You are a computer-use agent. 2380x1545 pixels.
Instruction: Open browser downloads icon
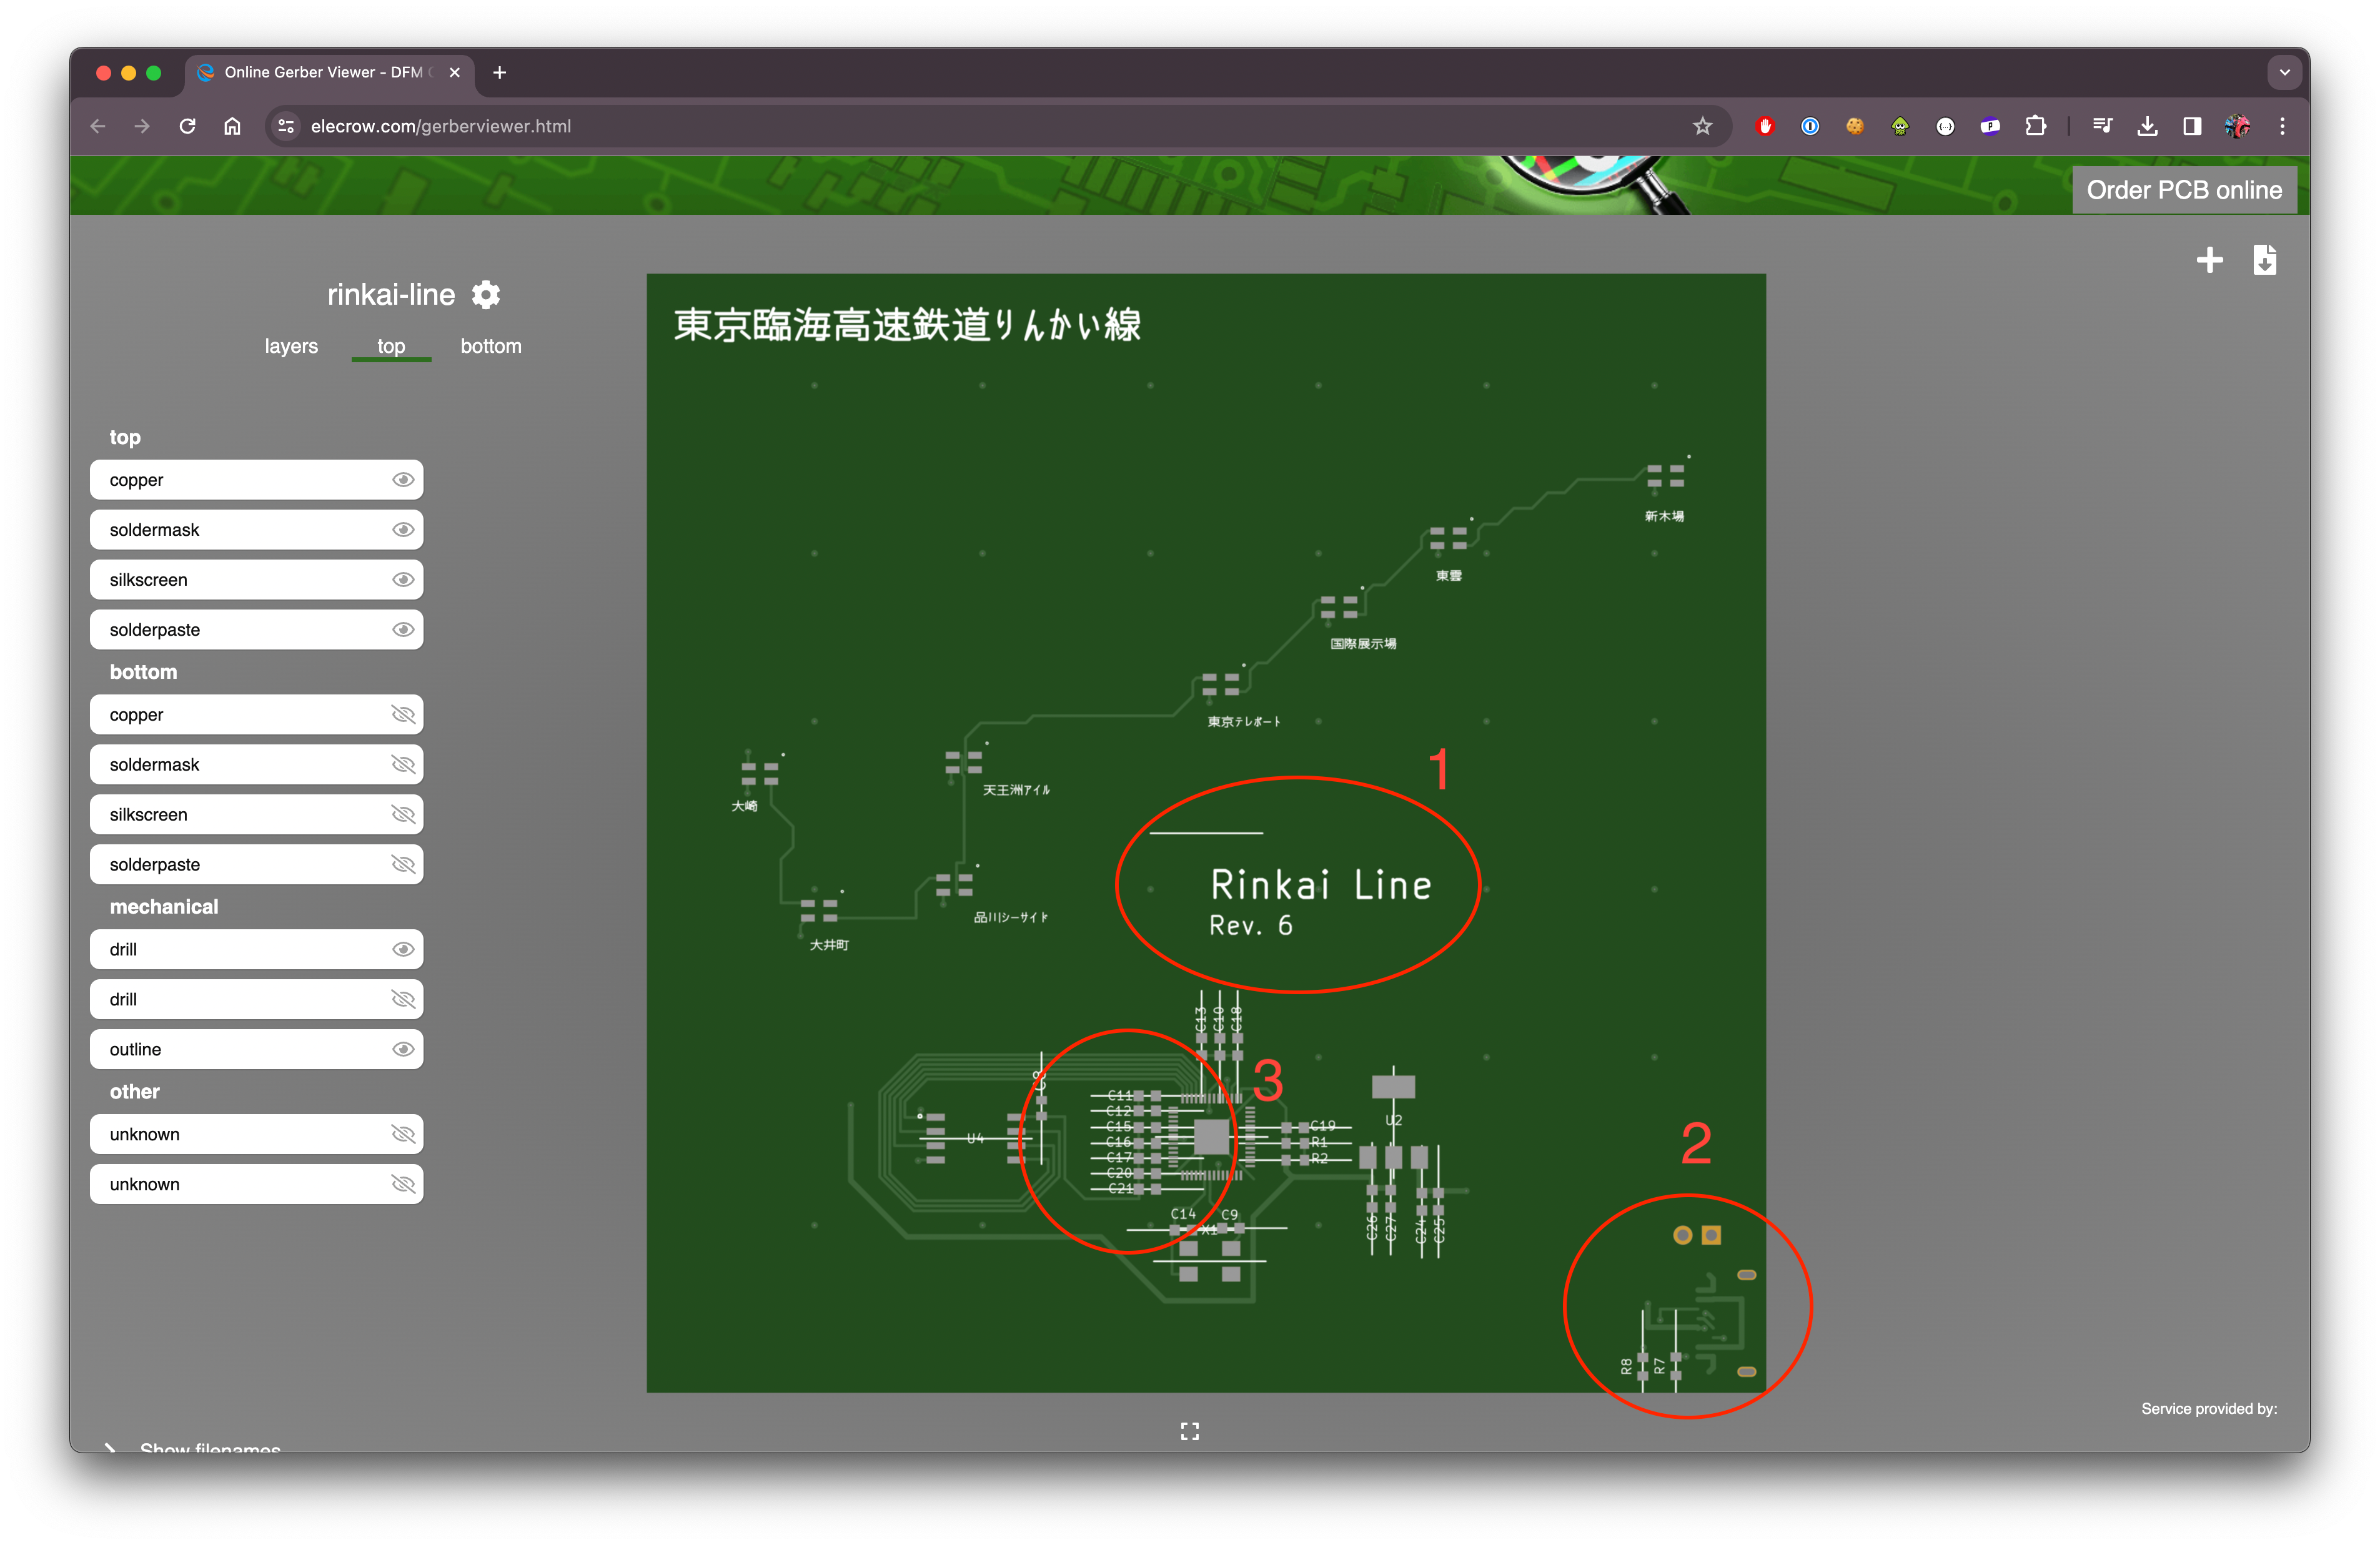[2147, 126]
